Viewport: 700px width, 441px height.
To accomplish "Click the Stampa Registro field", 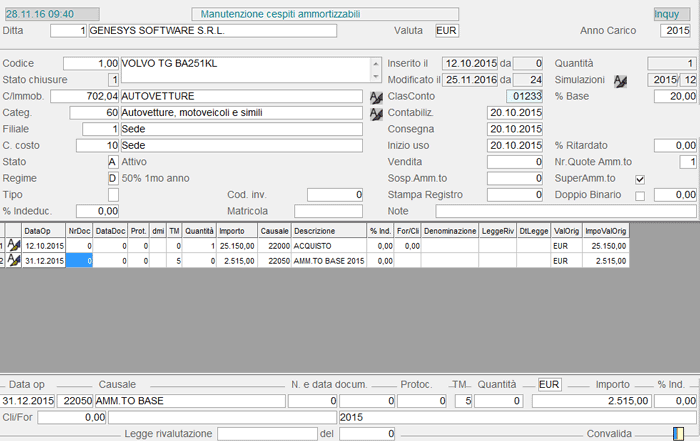I will pos(515,195).
